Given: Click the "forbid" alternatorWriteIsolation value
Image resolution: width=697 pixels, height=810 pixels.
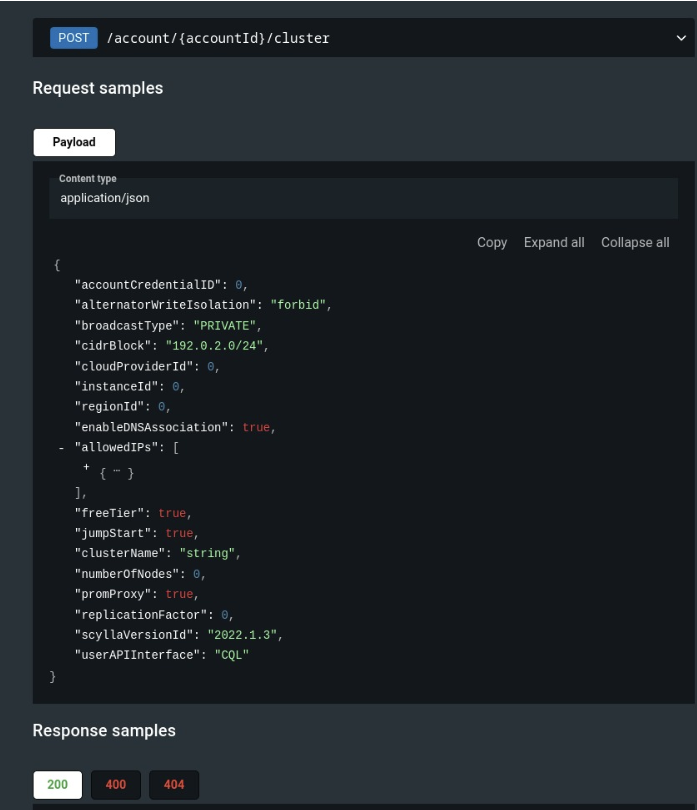Looking at the screenshot, I should point(298,305).
